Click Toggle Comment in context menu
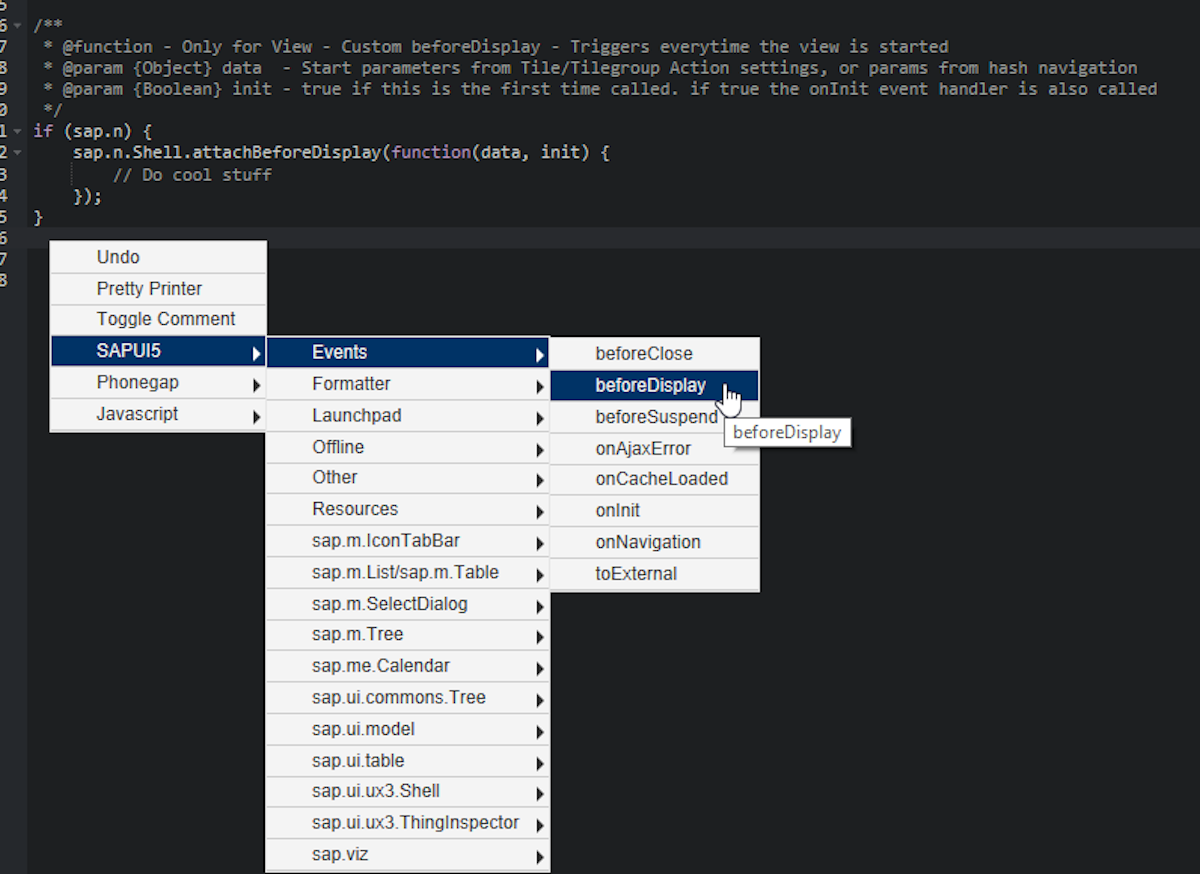Viewport: 1200px width, 874px height. (166, 319)
